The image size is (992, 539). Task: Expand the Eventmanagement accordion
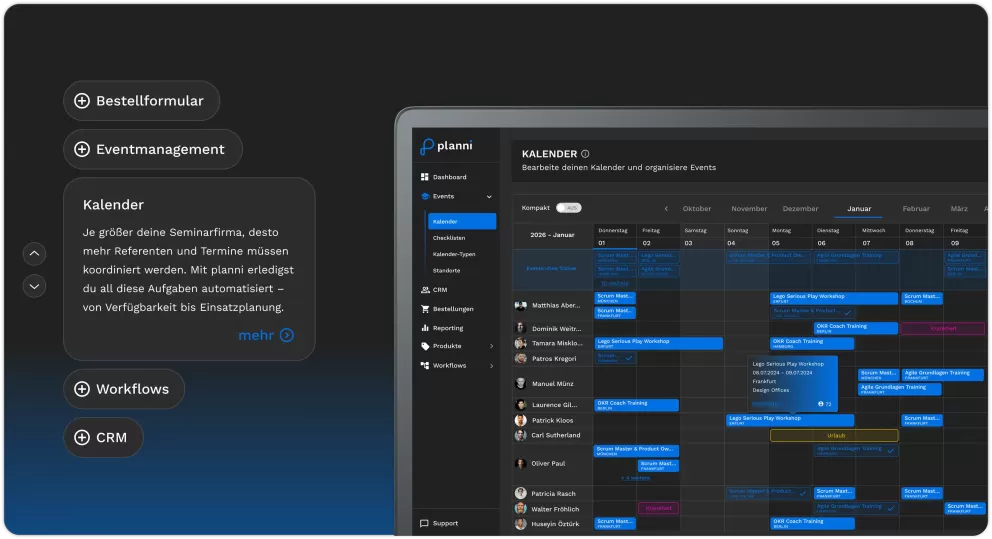[152, 149]
